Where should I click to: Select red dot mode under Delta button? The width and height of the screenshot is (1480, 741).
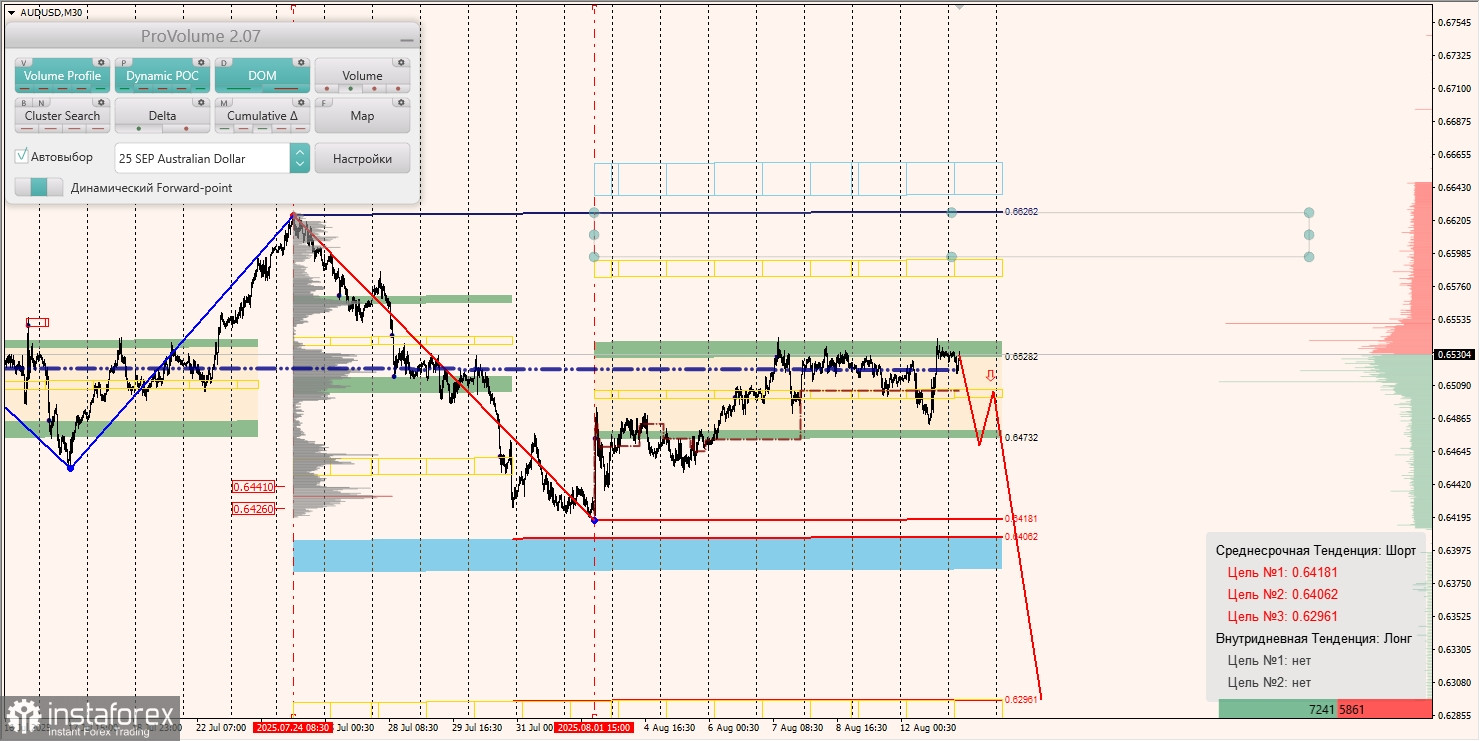click(x=187, y=129)
